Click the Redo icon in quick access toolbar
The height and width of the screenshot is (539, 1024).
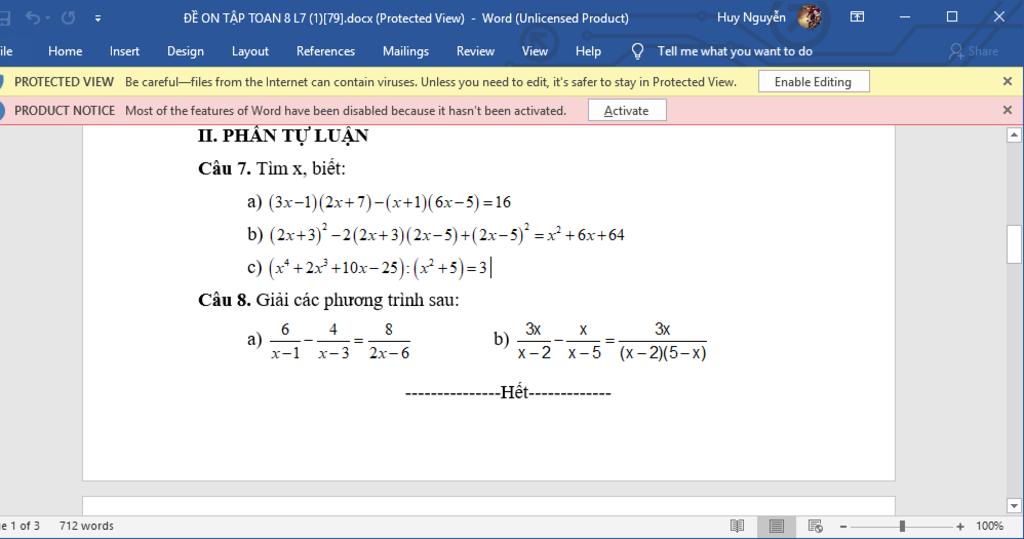(68, 18)
